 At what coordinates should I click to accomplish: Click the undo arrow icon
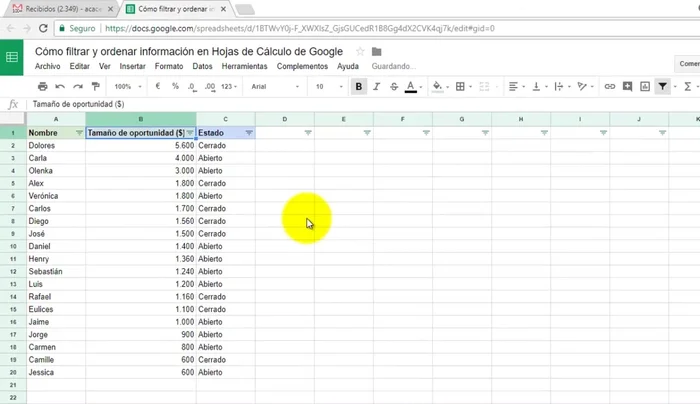point(61,87)
